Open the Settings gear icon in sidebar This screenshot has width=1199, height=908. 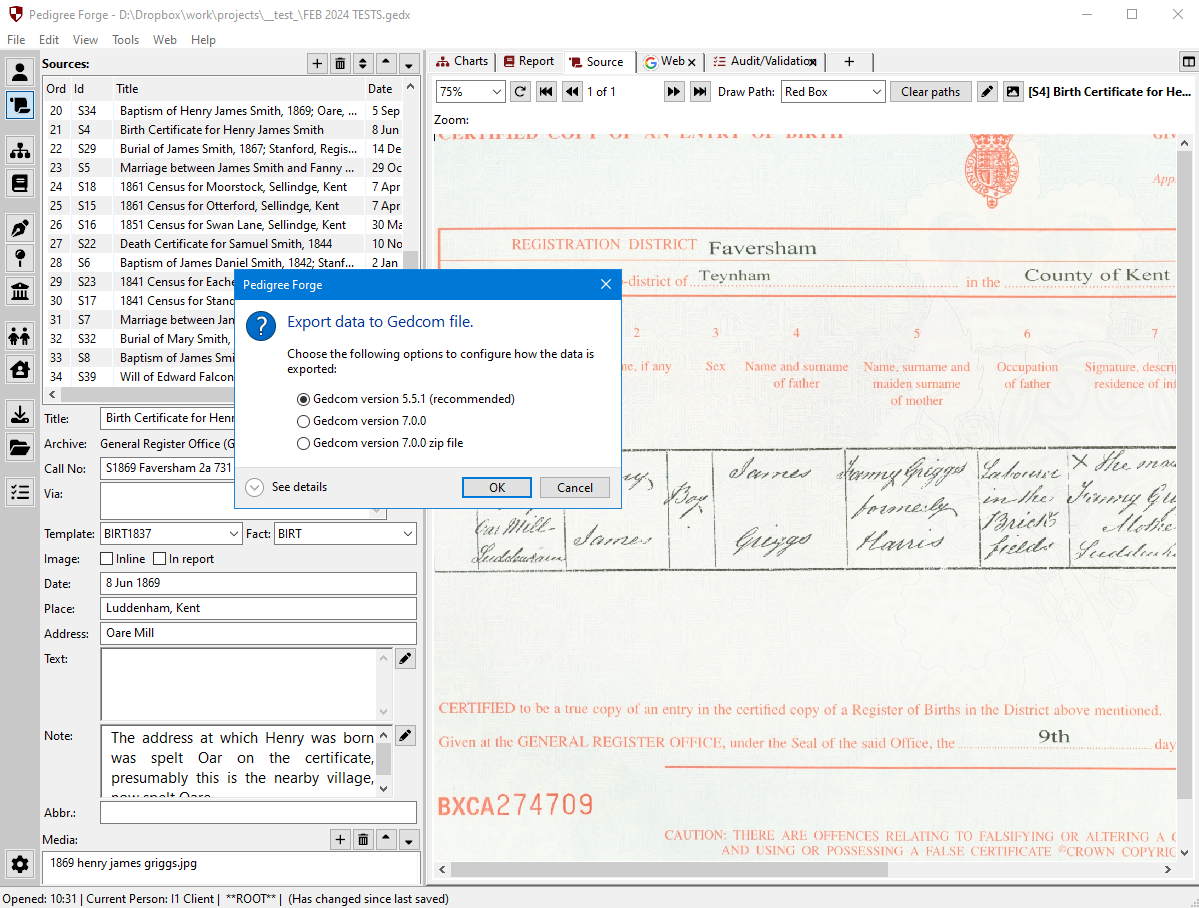coord(19,864)
